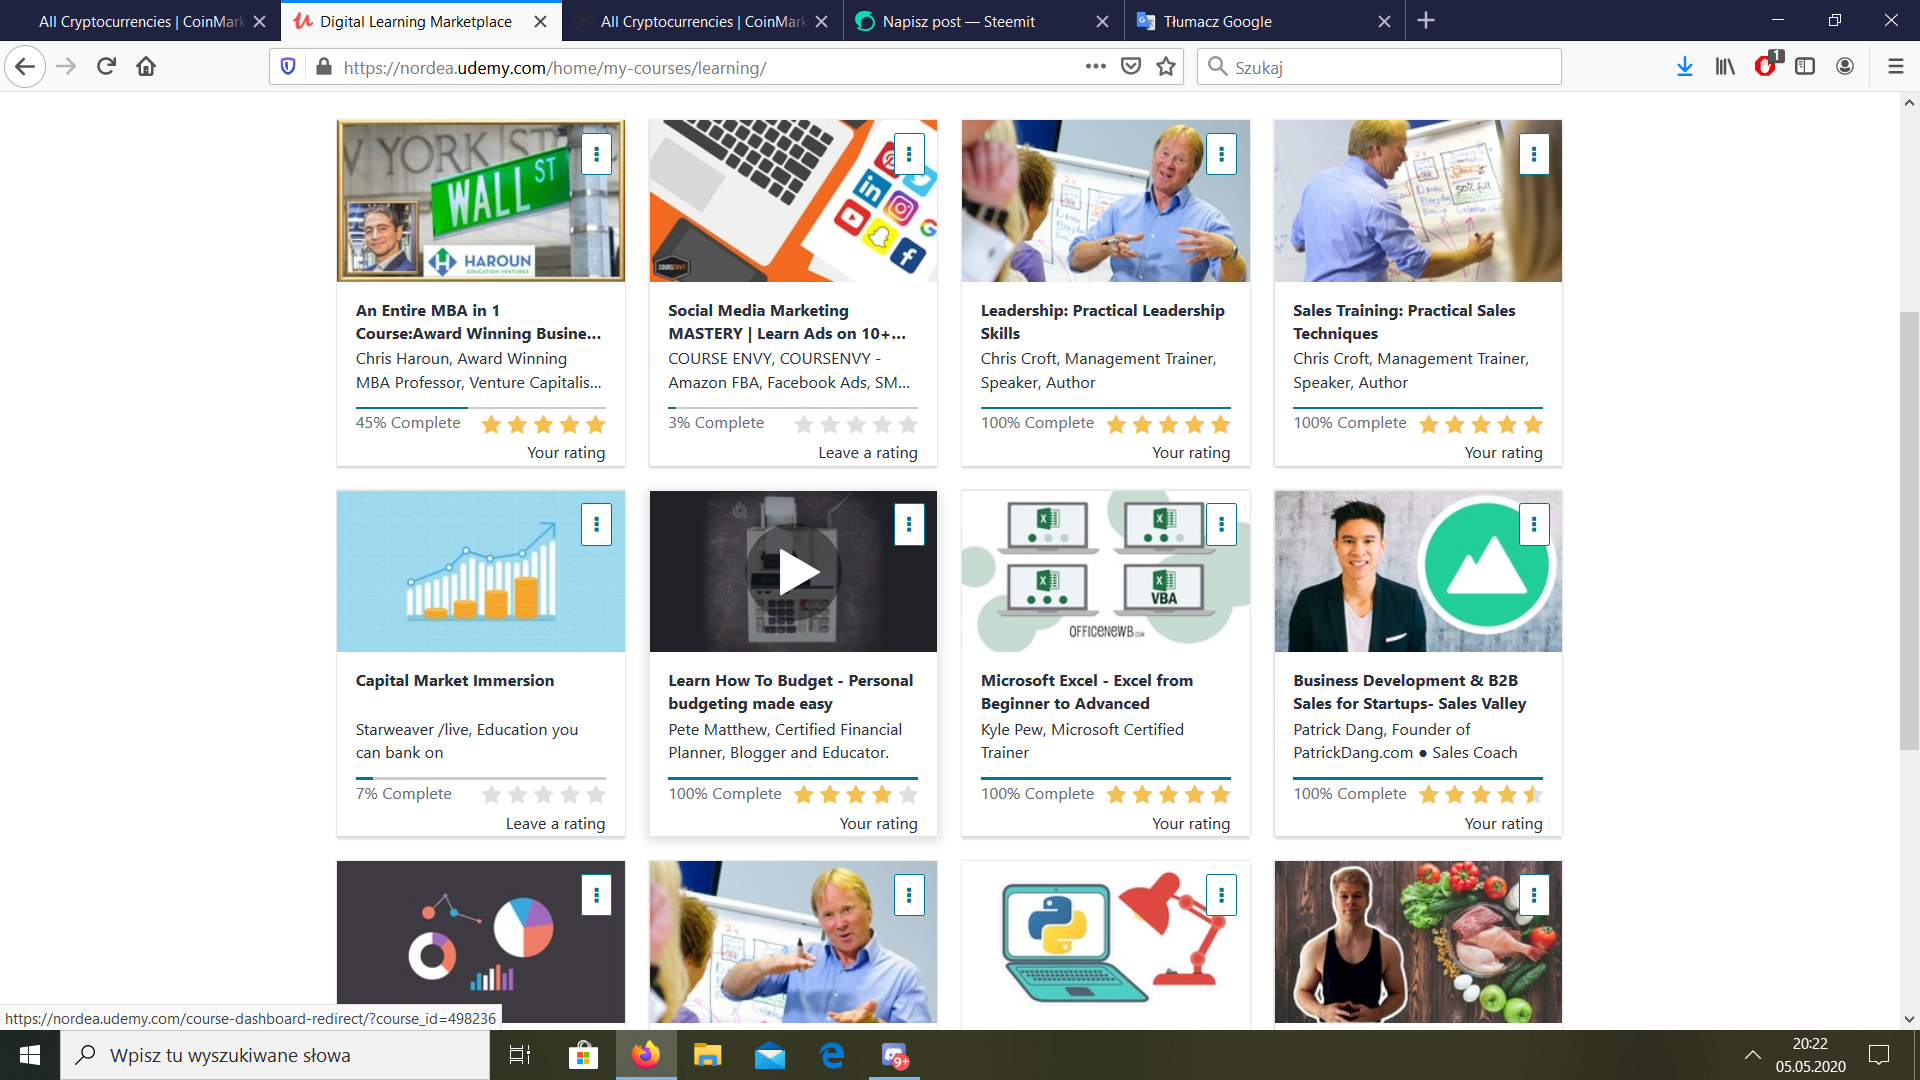Click the Opera extension icon with badge

[1765, 67]
